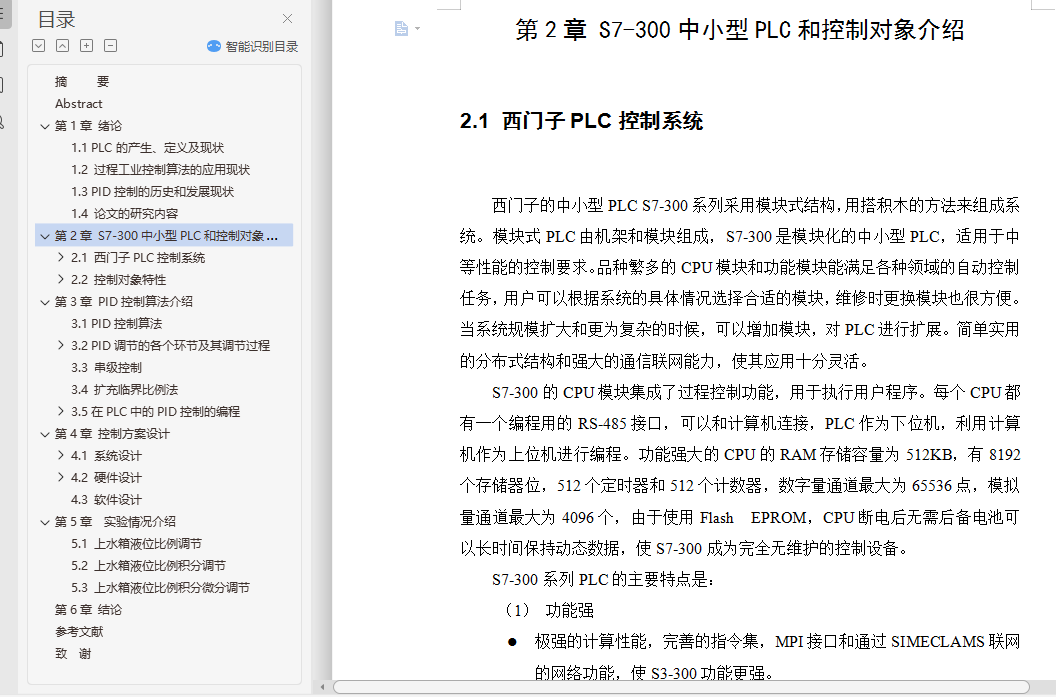Open 1.2 过程工业控制算法的应用现状
Viewport: 1056px width, 697px height.
(x=160, y=170)
